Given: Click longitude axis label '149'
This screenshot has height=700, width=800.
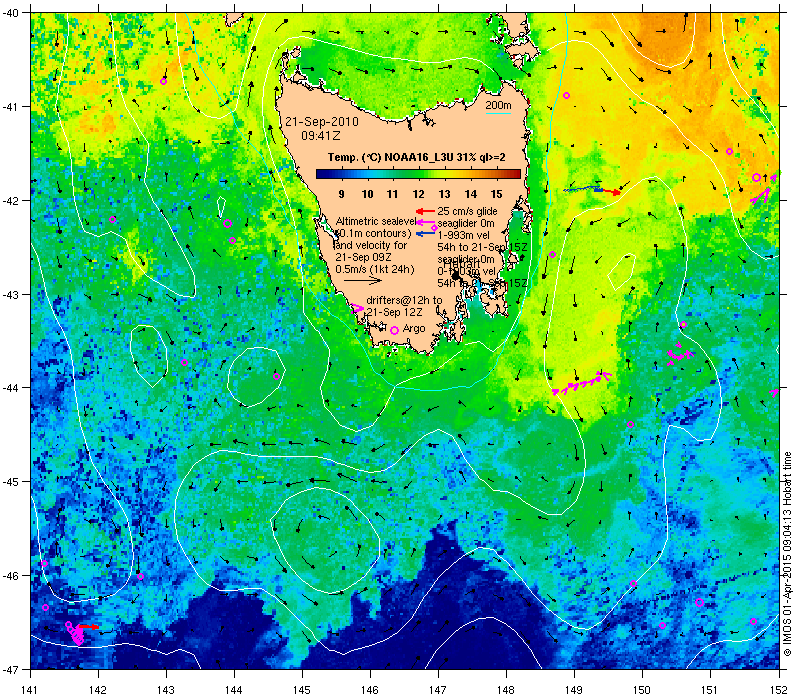Looking at the screenshot, I should pyautogui.click(x=574, y=690).
